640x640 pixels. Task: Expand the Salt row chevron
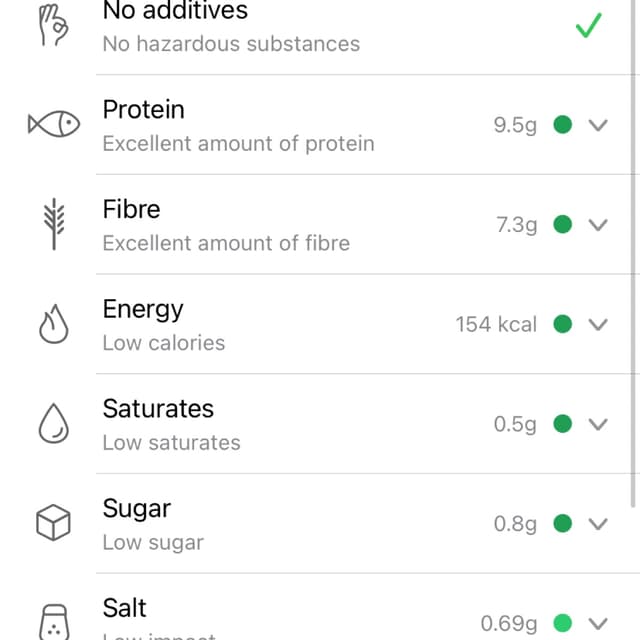598,623
